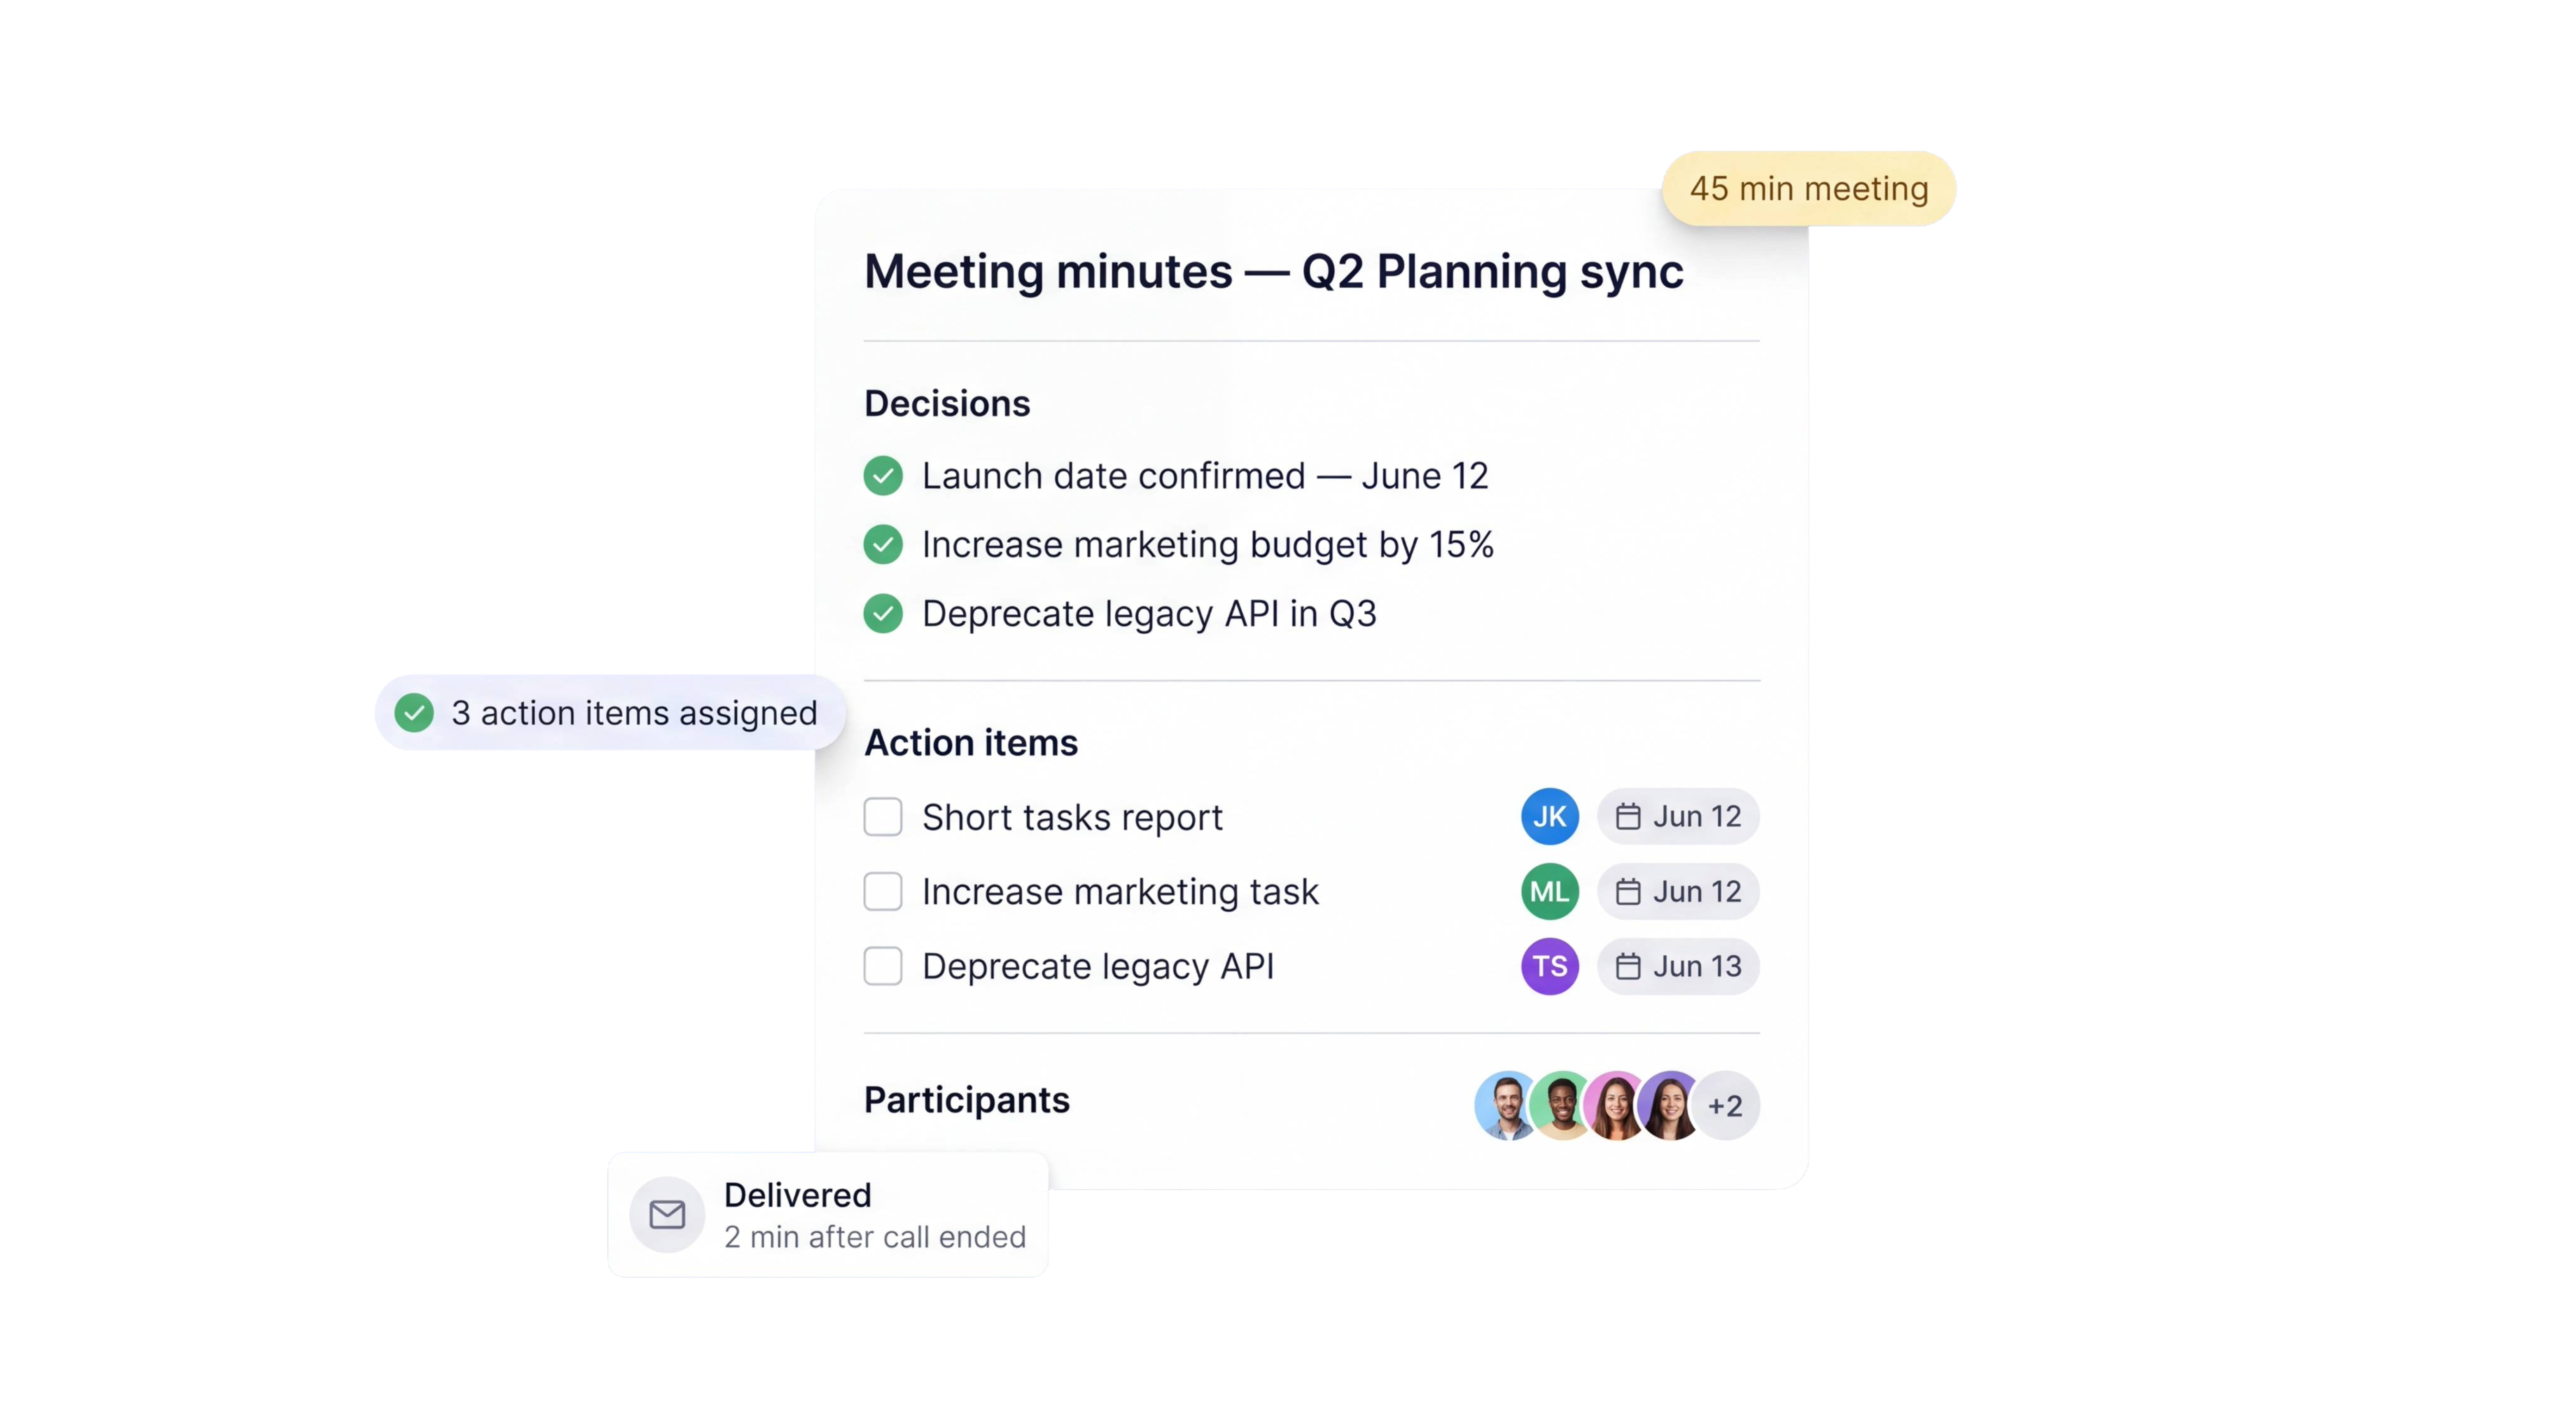Image resolution: width=2576 pixels, height=1421 pixels.
Task: Check the Short tasks report checkbox
Action: point(883,817)
